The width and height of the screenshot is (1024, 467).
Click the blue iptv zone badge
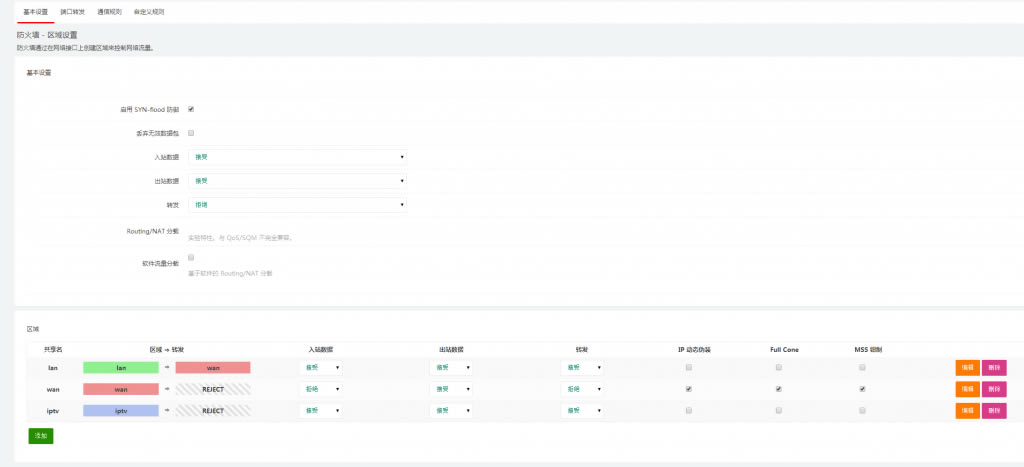point(120,410)
